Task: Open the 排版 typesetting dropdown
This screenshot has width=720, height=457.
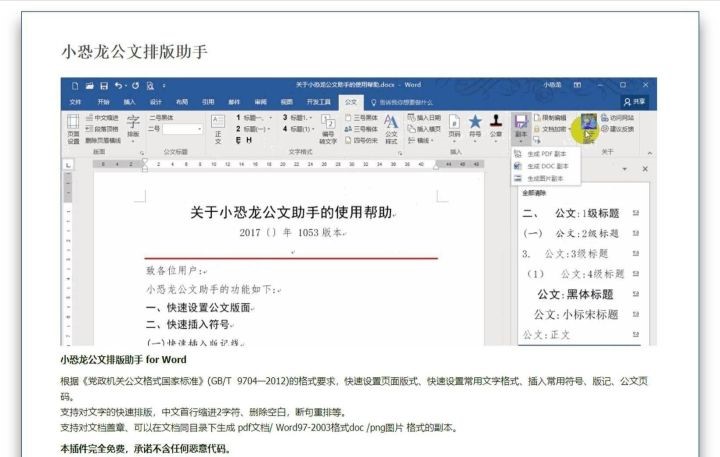Action: pos(133,128)
